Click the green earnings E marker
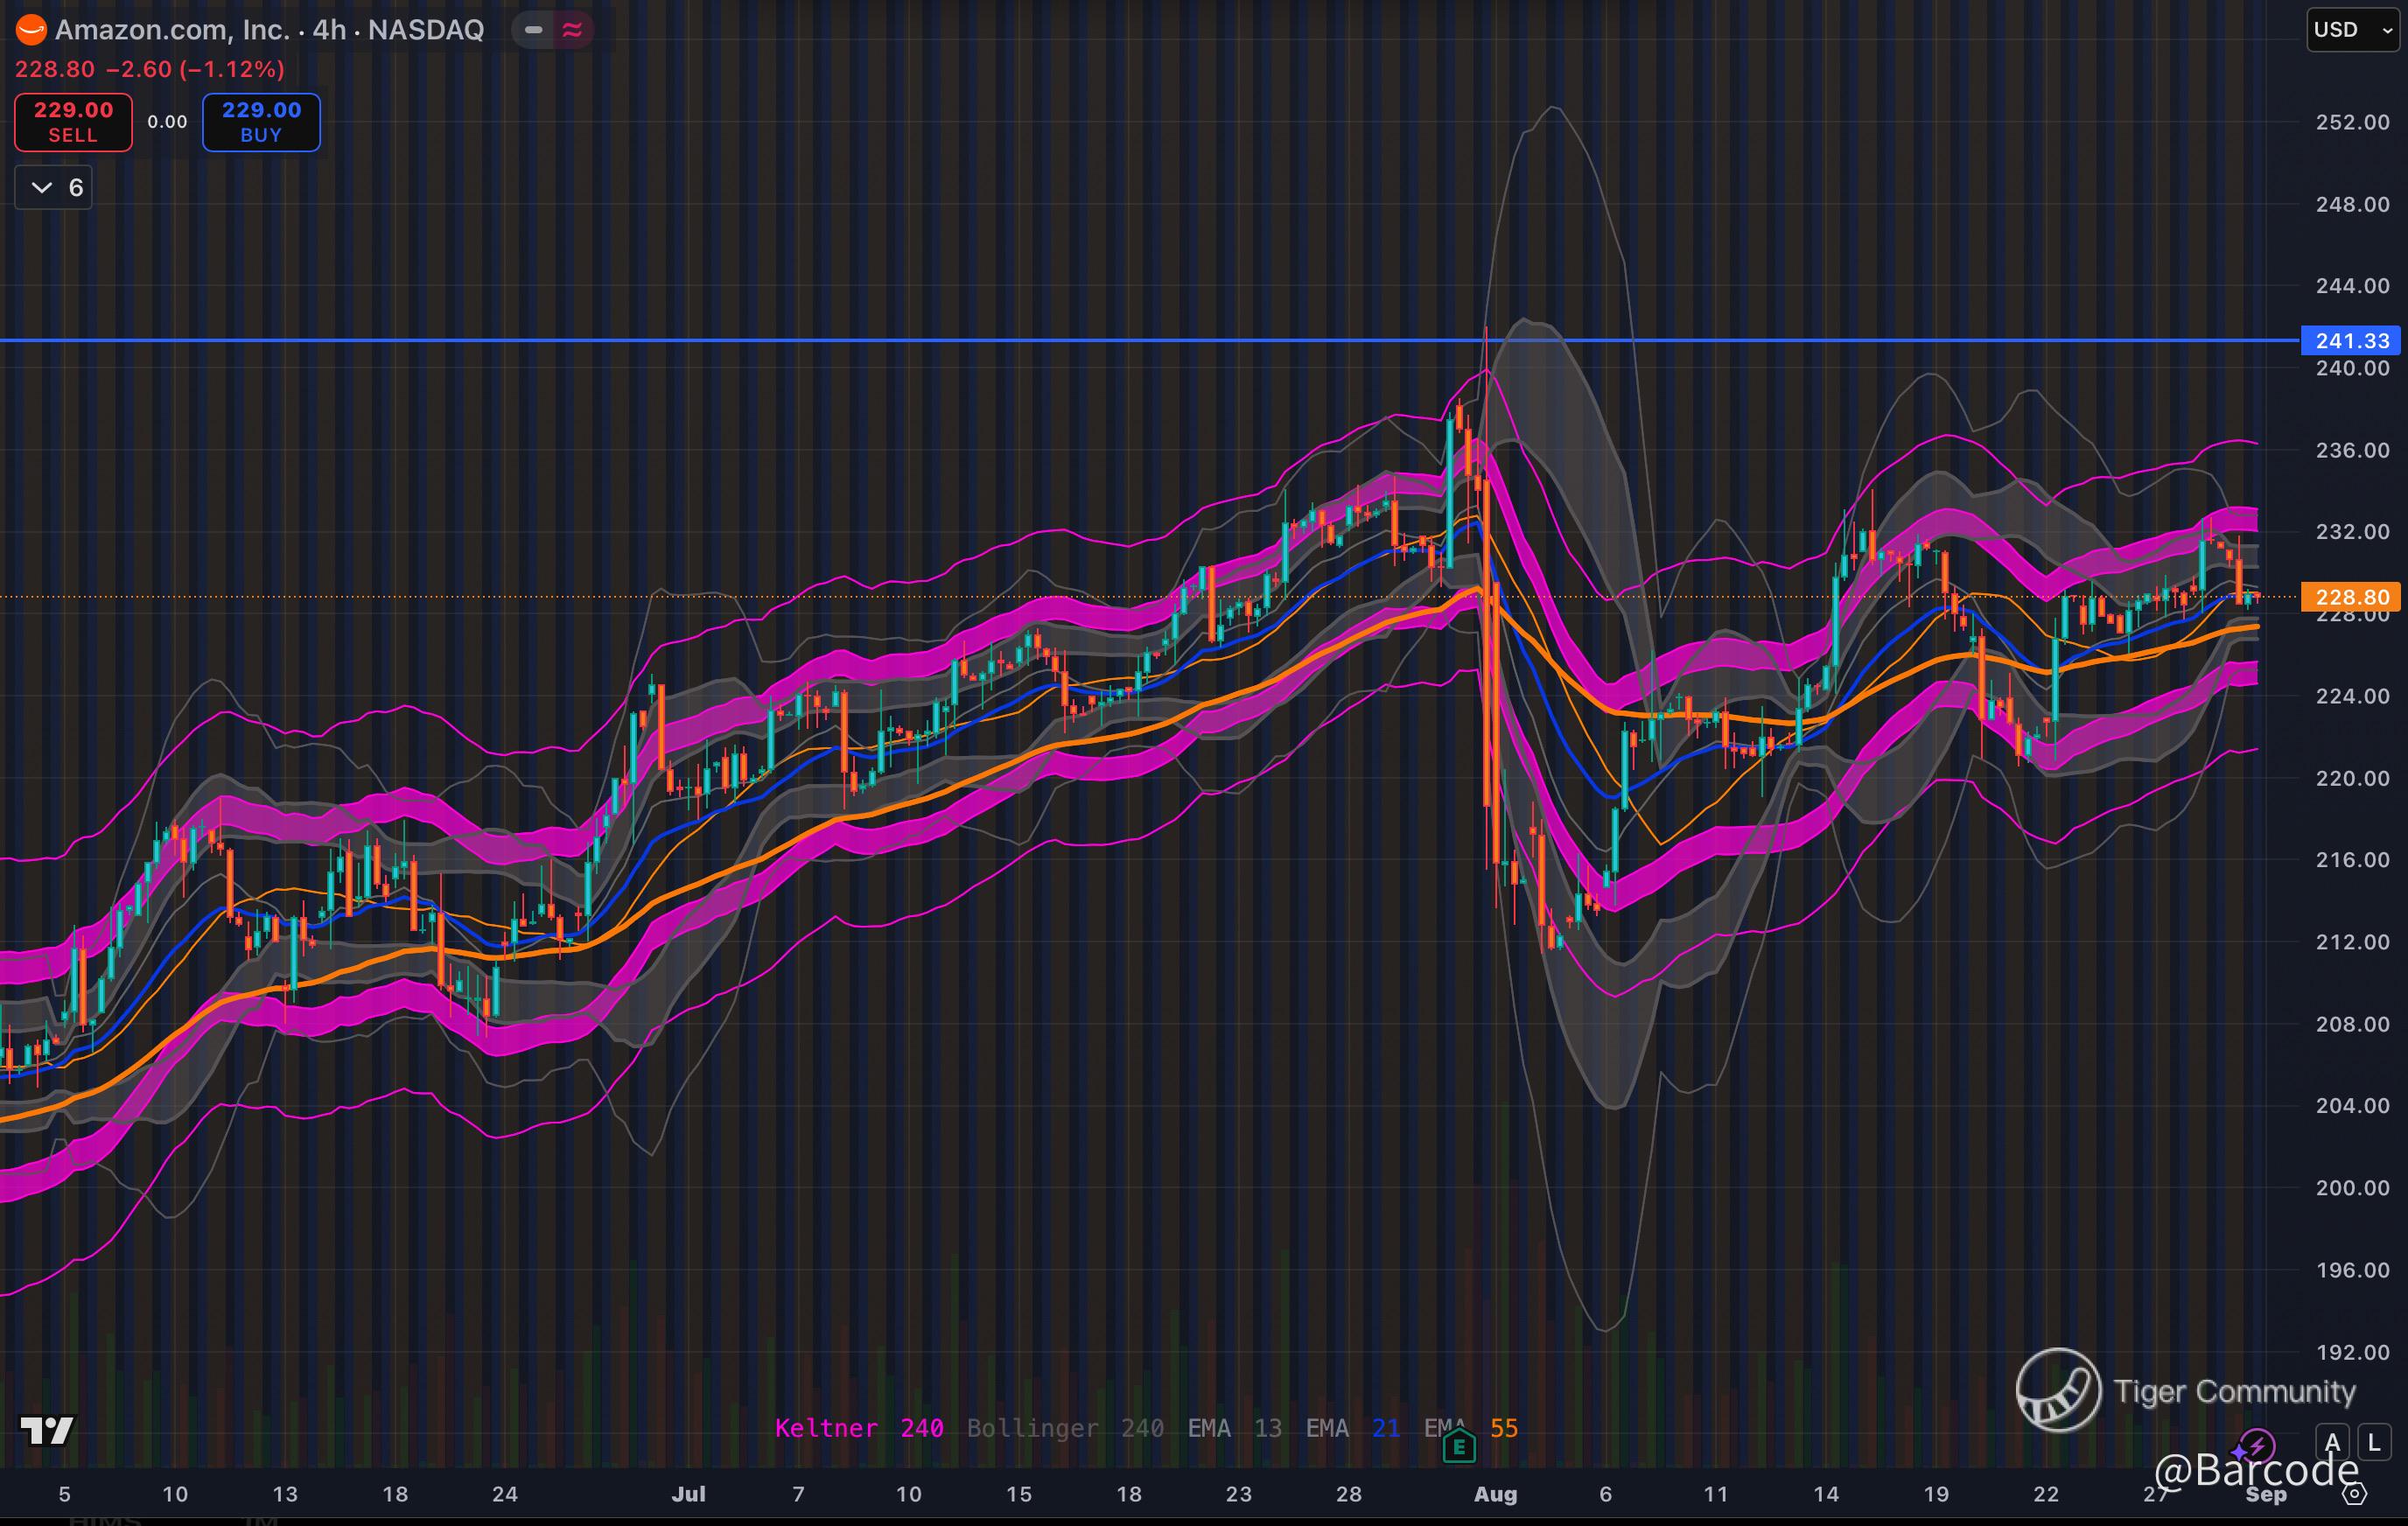This screenshot has width=2408, height=1526. tap(1459, 1446)
